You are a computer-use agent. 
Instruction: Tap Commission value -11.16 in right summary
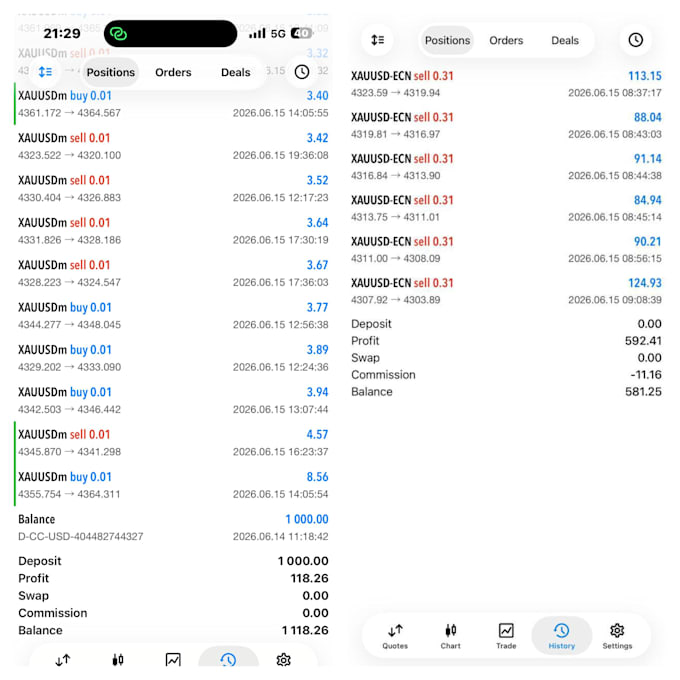point(646,375)
